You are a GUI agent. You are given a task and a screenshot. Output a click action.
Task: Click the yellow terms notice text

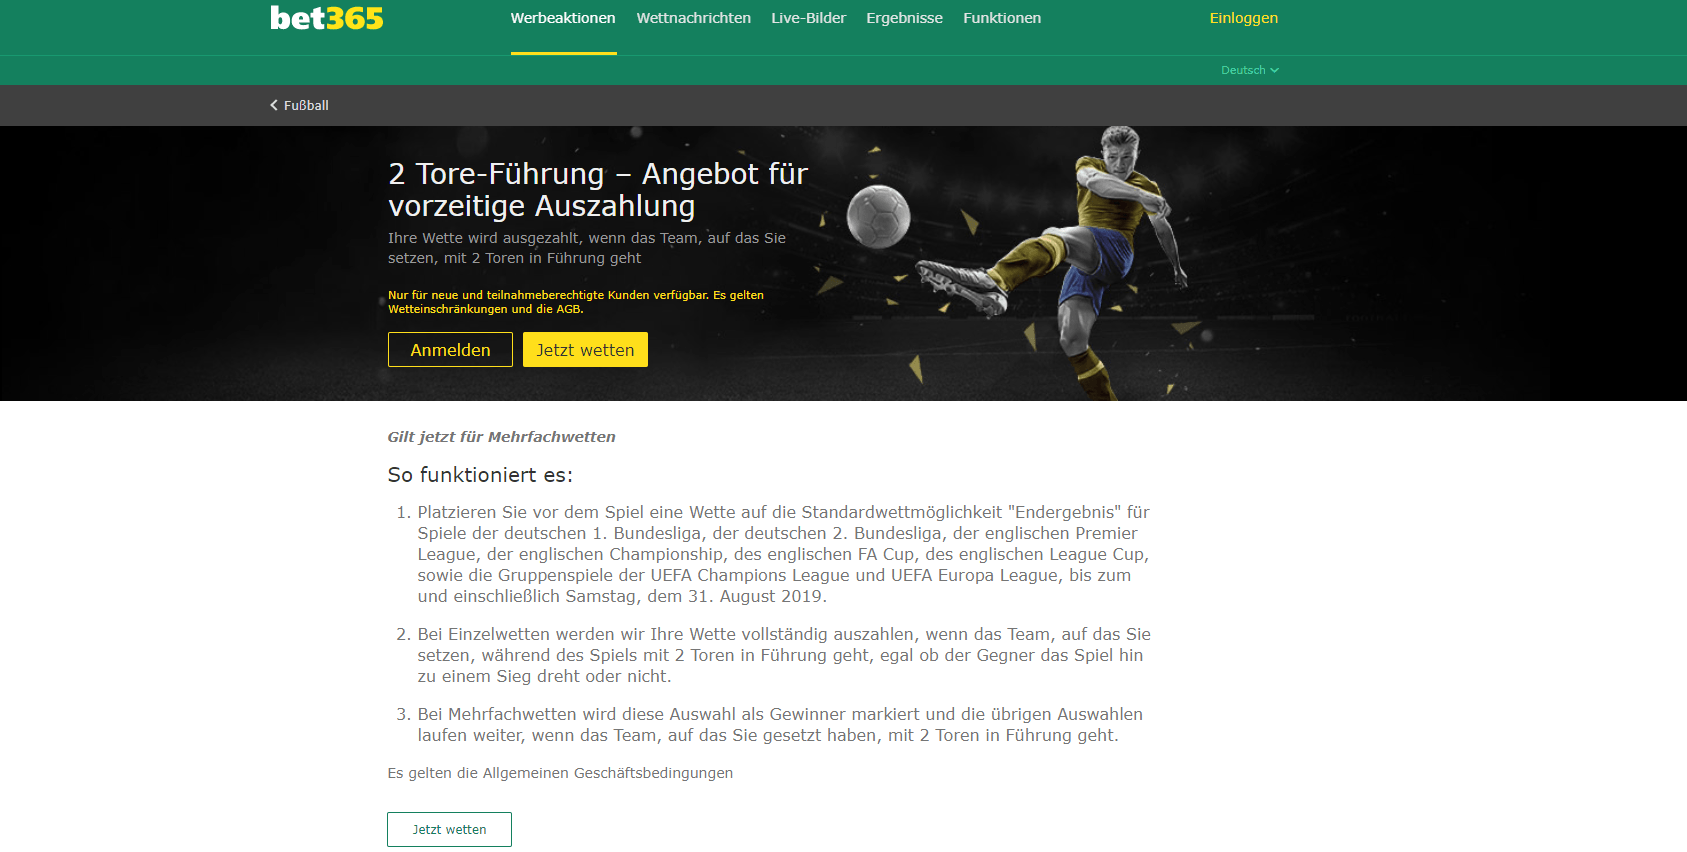[575, 302]
